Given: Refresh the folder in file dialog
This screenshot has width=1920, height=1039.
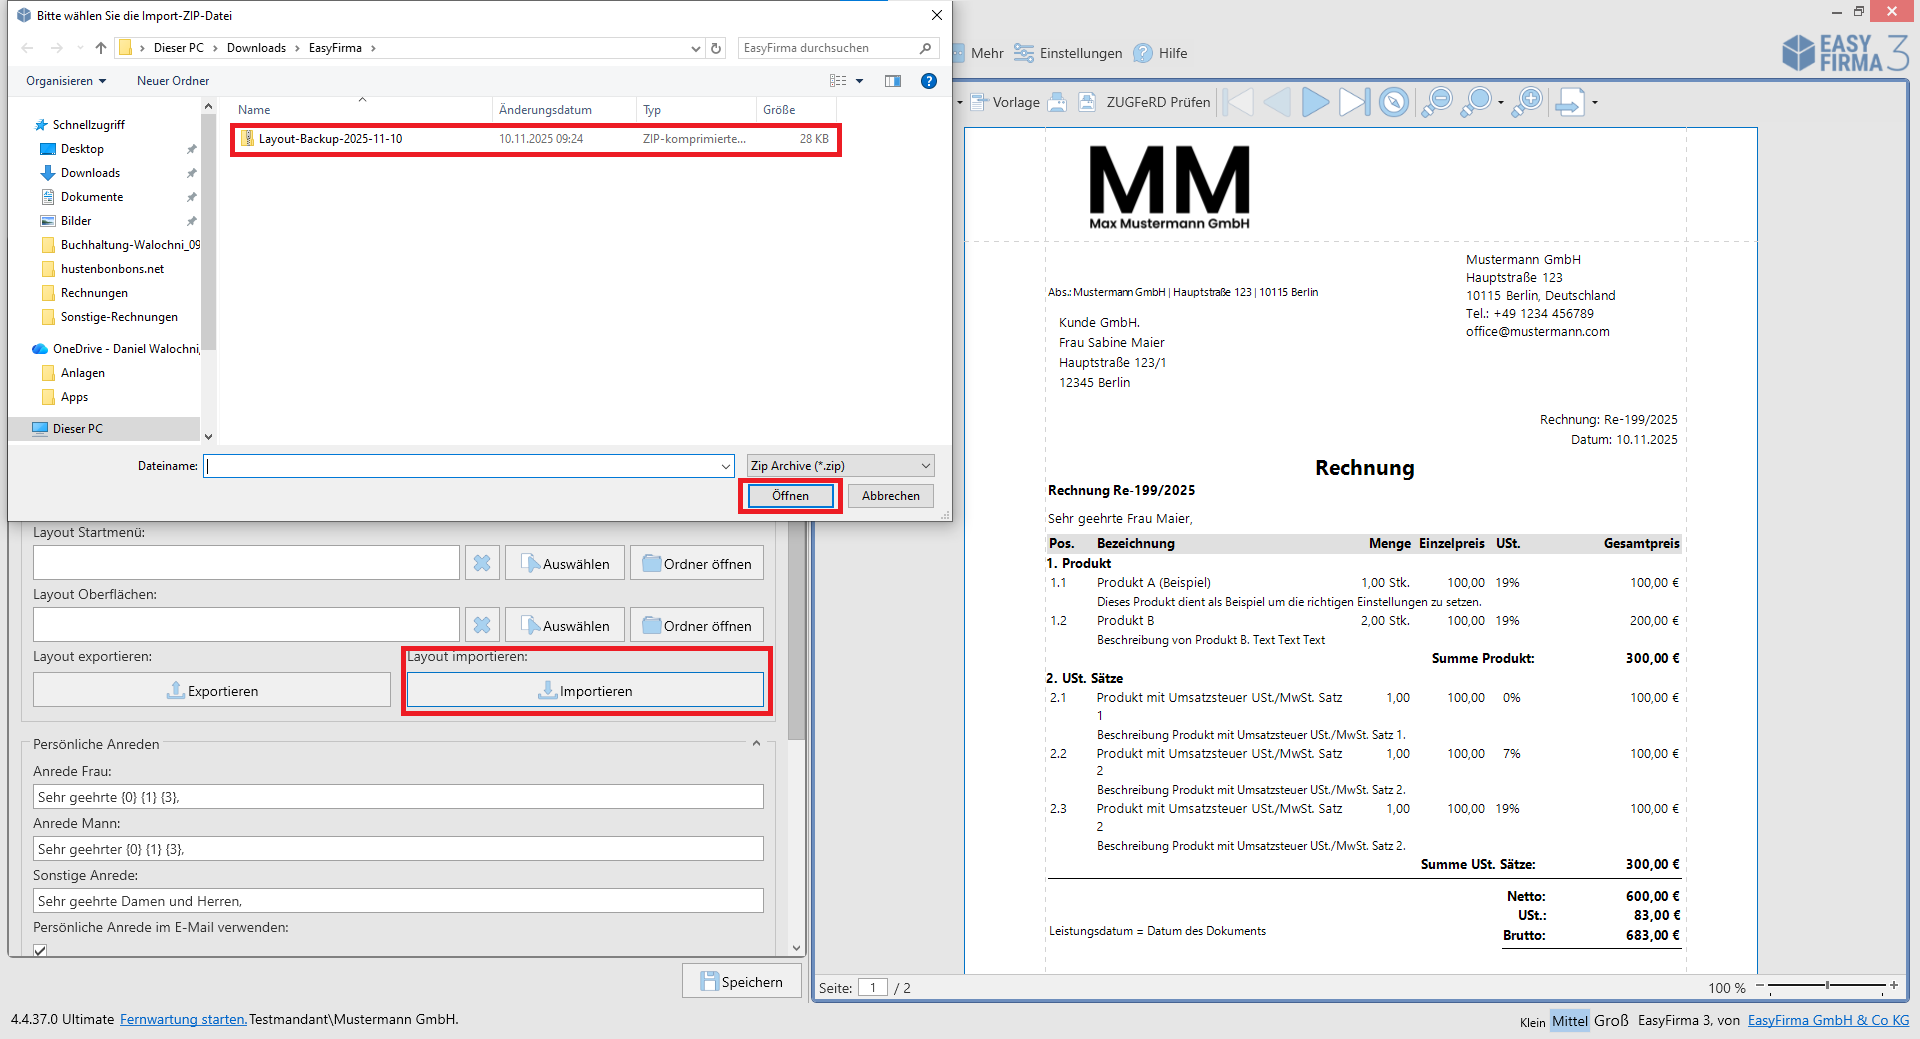Looking at the screenshot, I should pyautogui.click(x=716, y=48).
